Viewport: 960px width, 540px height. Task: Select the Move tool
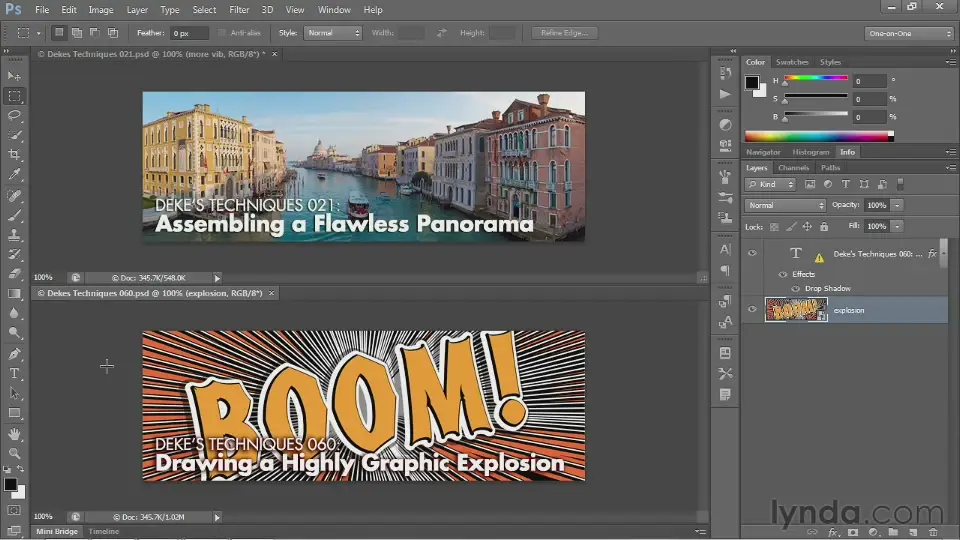pos(14,76)
